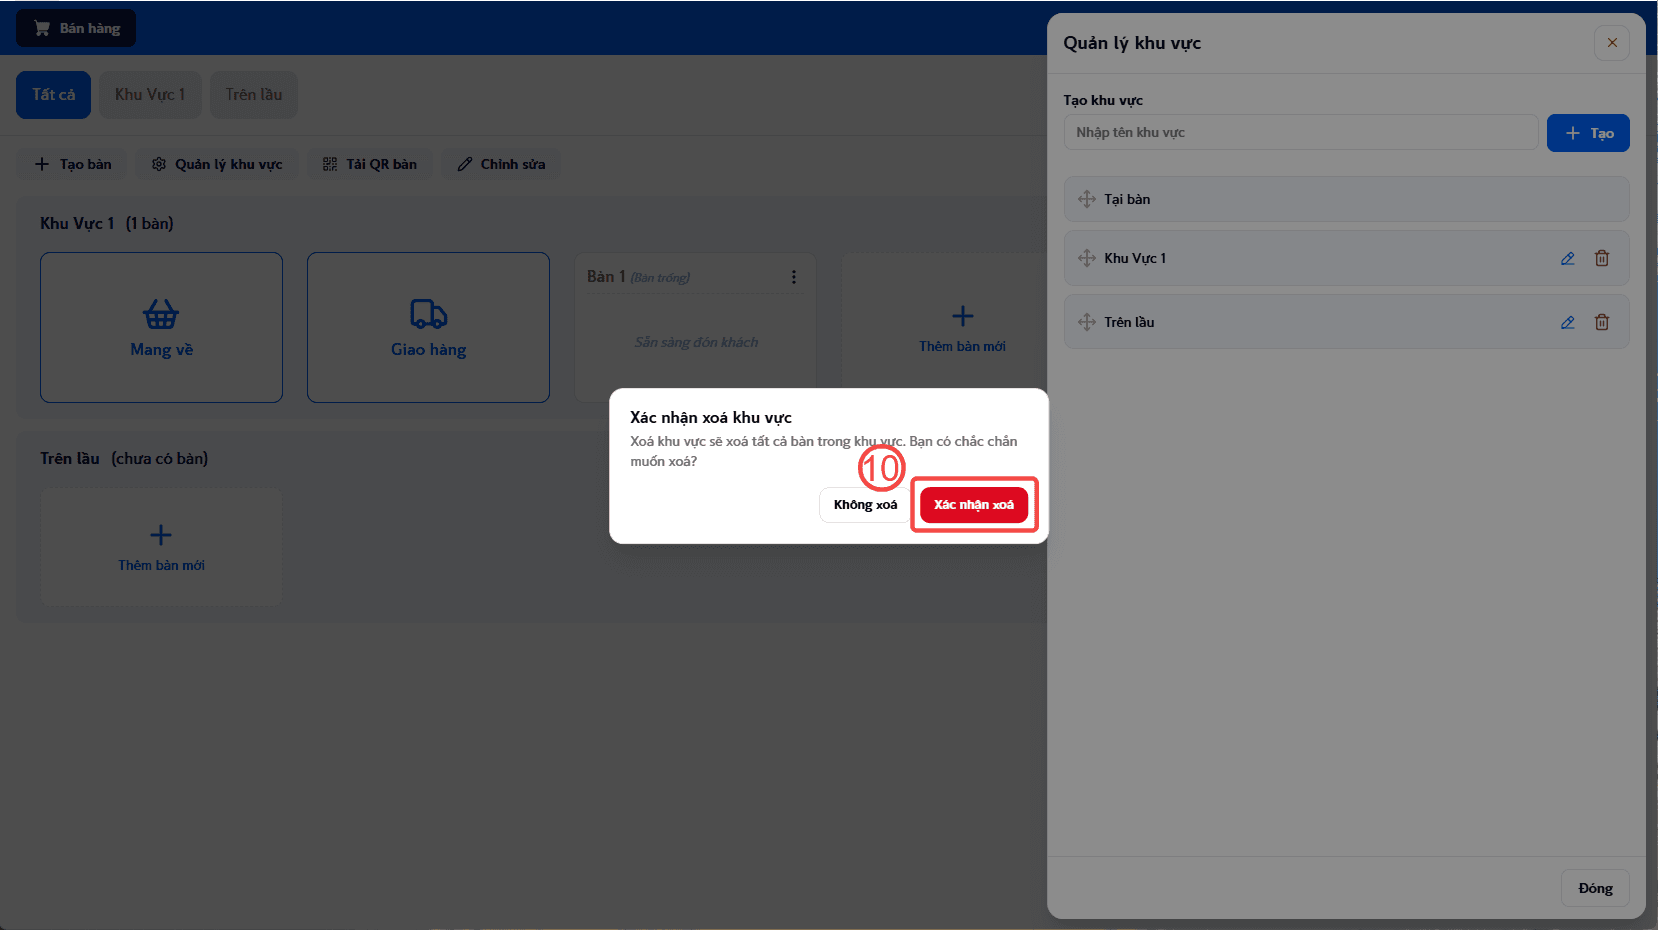Close the Quản lý khu vực panel
The image size is (1658, 930).
[x=1612, y=43]
